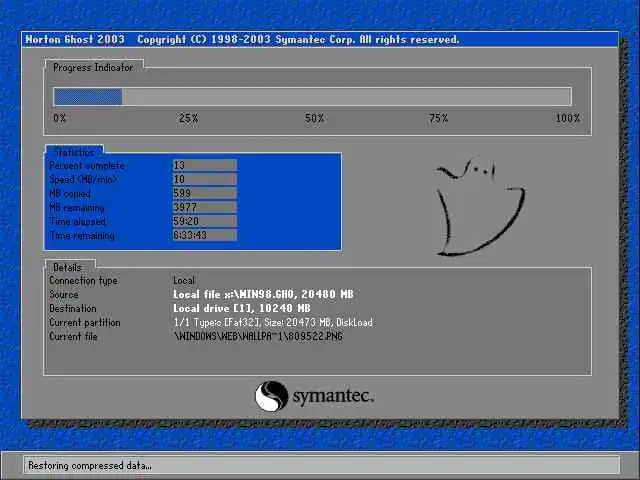Click the Current file label
The width and height of the screenshot is (640, 480).
click(73, 337)
